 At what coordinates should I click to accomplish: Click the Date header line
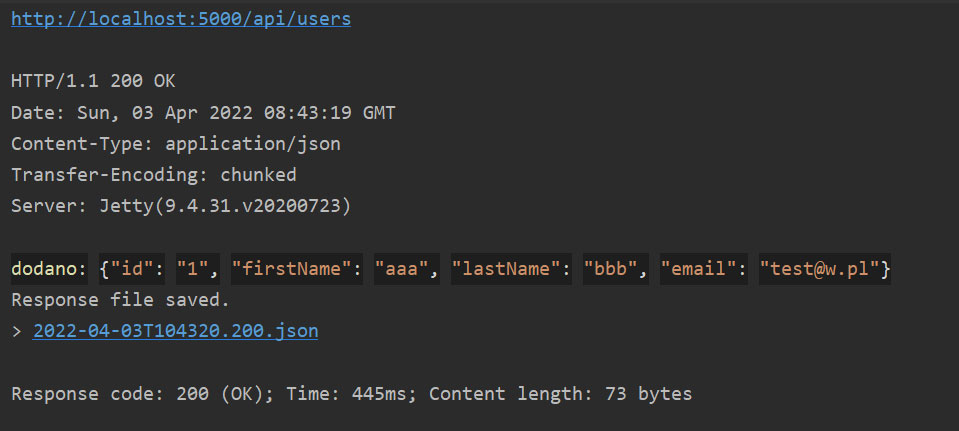(x=203, y=113)
